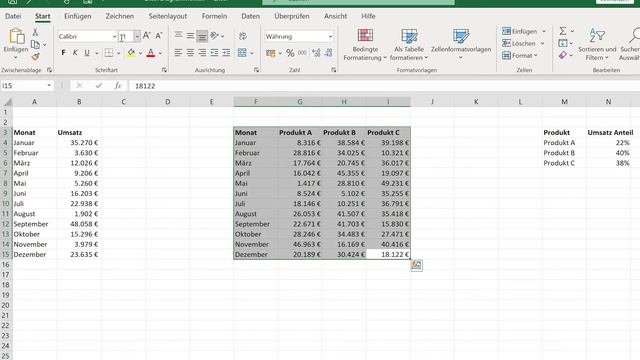Click the Copy icon in Zwischenablage

36,44
